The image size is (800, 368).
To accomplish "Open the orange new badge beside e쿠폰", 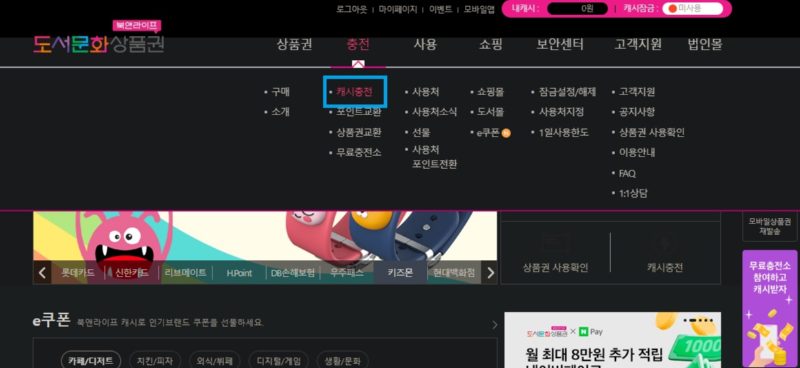I will pyautogui.click(x=506, y=133).
